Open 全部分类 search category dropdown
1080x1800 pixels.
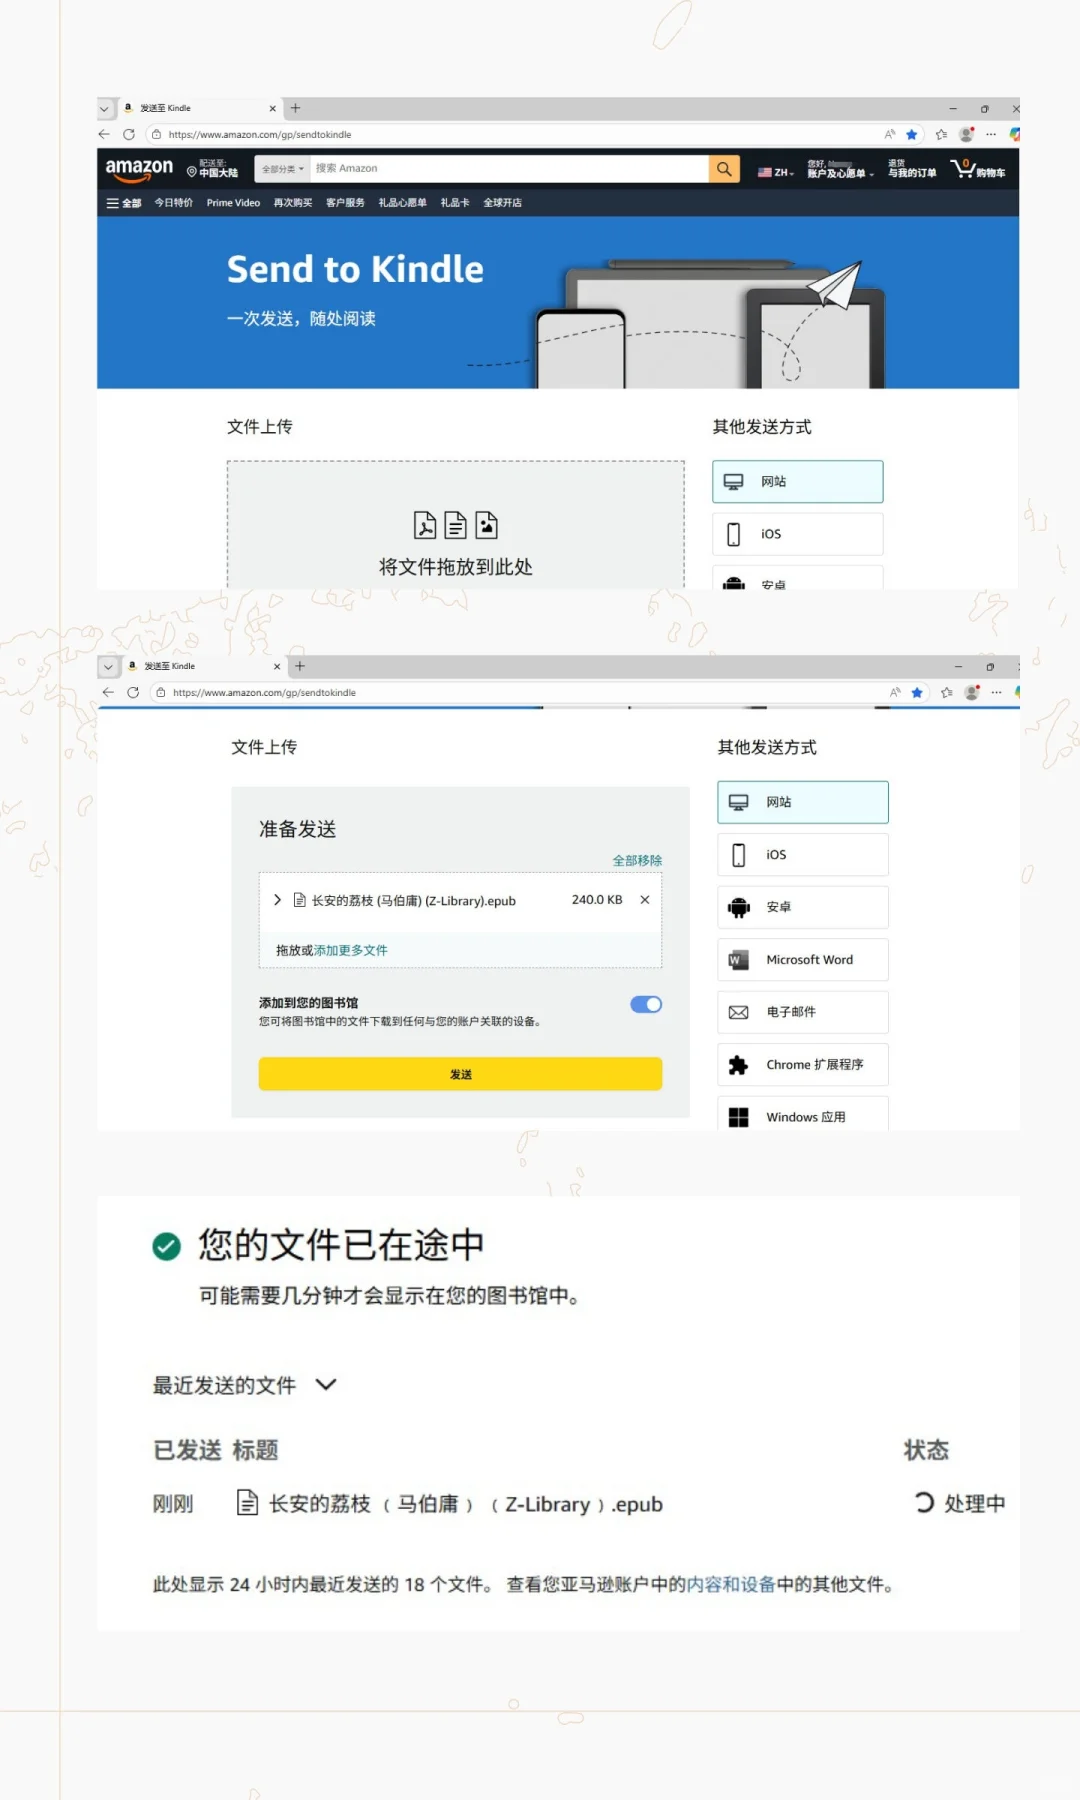pyautogui.click(x=282, y=169)
